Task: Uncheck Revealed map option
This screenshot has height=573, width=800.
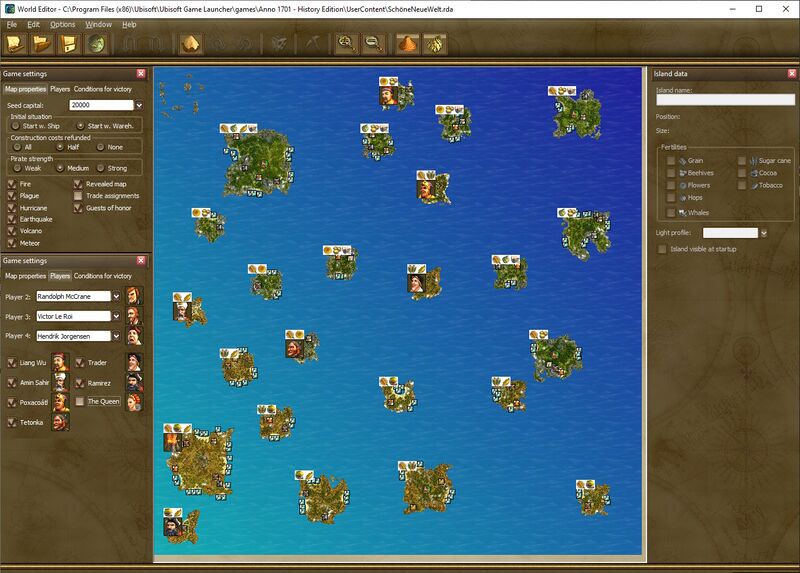Action: point(78,184)
